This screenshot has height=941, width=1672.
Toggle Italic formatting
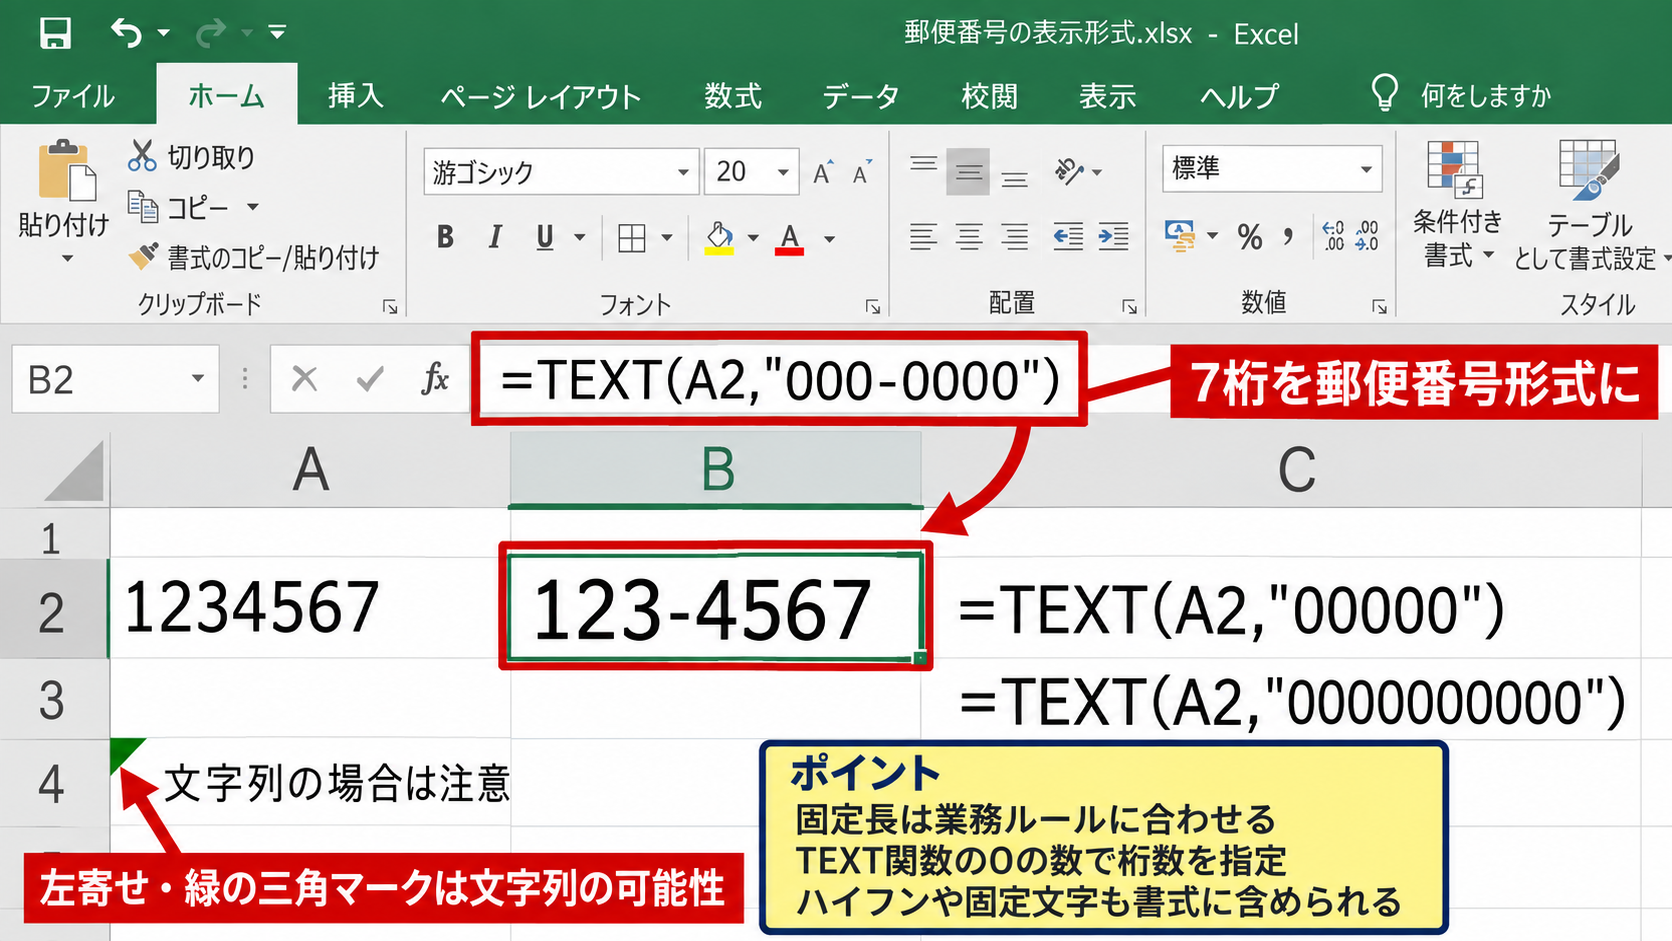(x=495, y=237)
